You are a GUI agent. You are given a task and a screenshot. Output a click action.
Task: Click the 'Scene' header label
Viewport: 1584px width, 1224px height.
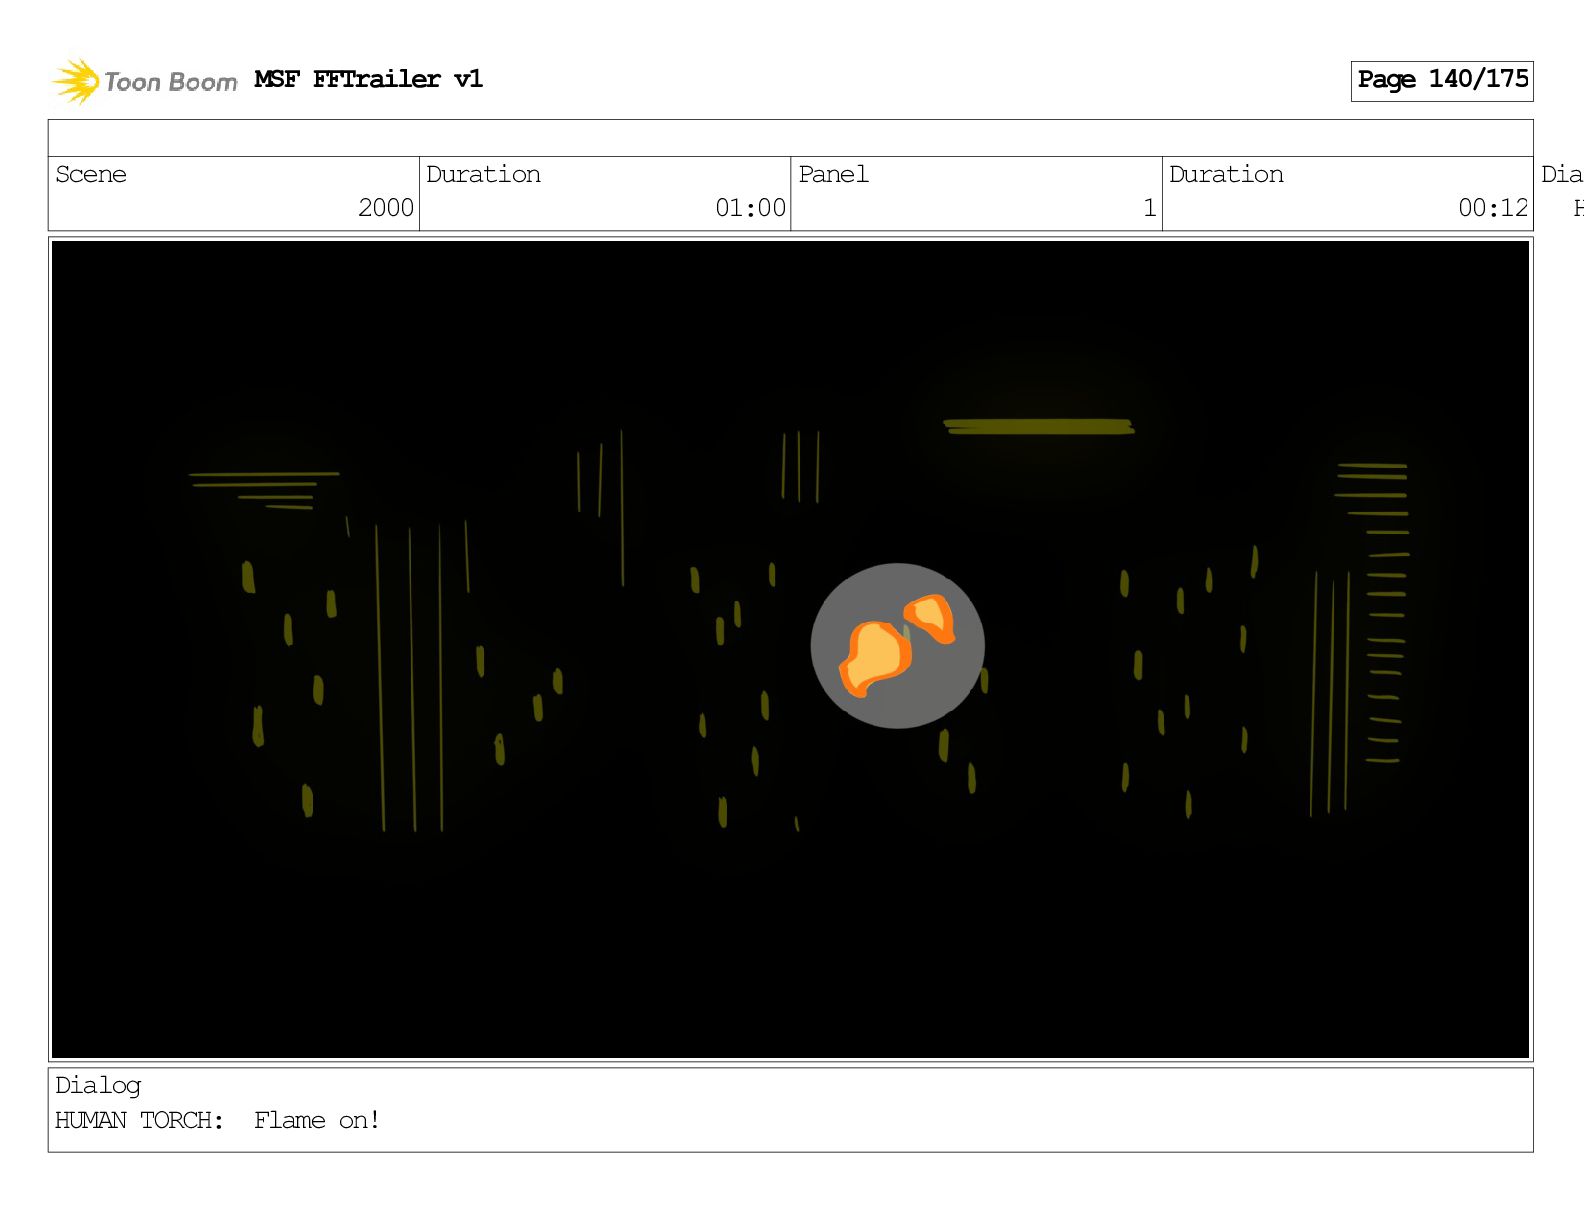click(91, 174)
